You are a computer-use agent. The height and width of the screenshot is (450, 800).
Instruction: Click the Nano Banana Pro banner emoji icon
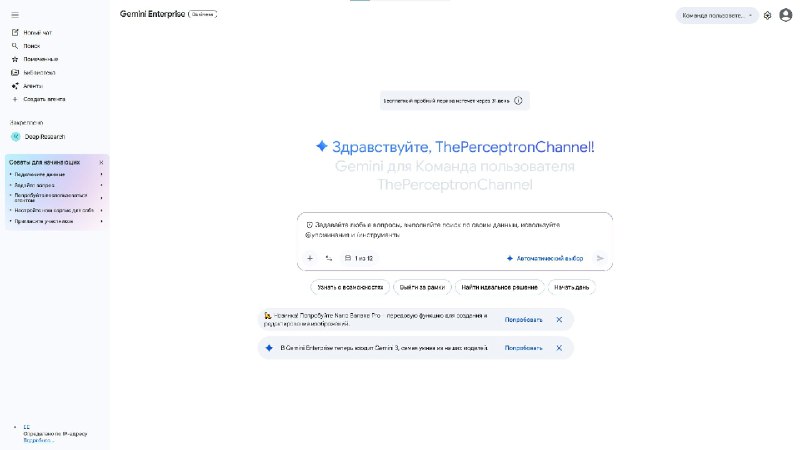(x=267, y=316)
